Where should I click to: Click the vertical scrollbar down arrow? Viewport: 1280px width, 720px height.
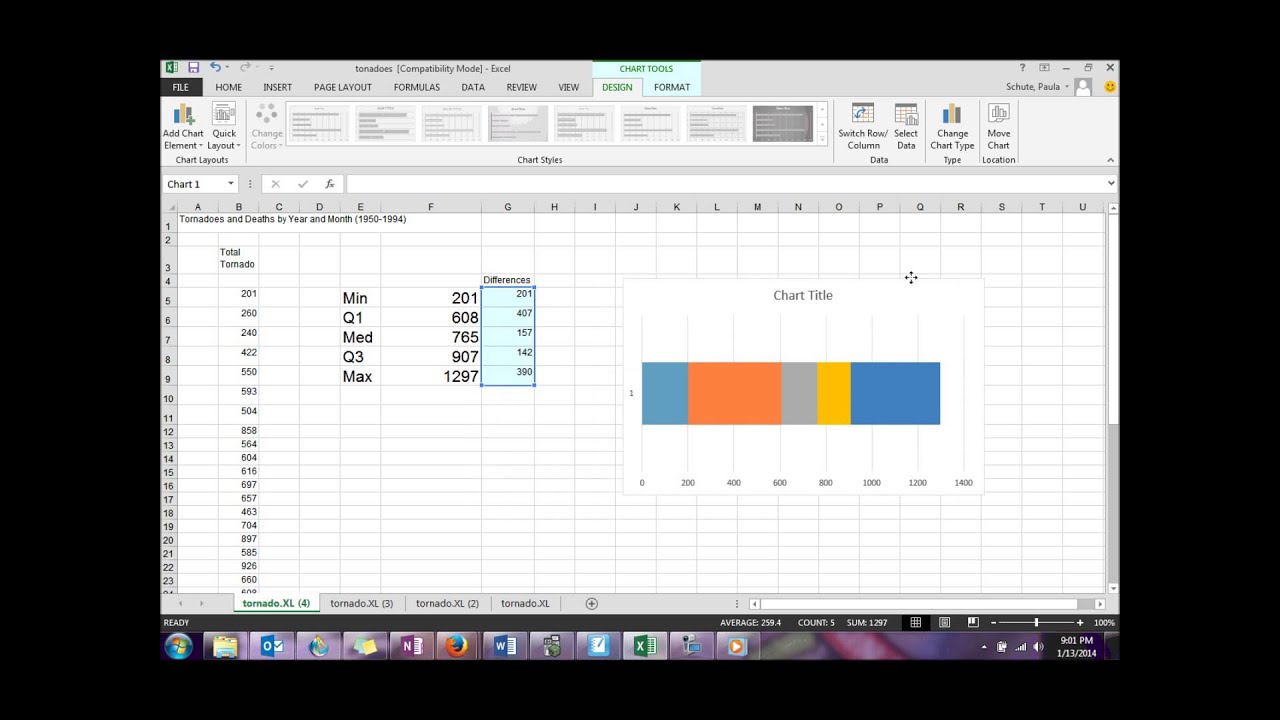coord(1113,588)
